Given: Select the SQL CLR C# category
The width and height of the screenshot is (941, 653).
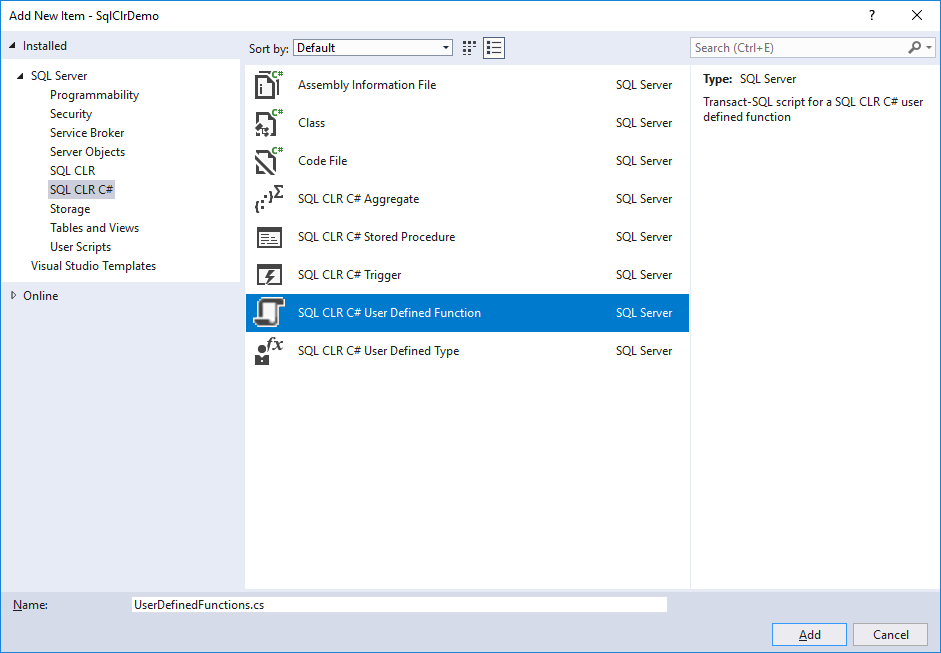Looking at the screenshot, I should (x=82, y=190).
